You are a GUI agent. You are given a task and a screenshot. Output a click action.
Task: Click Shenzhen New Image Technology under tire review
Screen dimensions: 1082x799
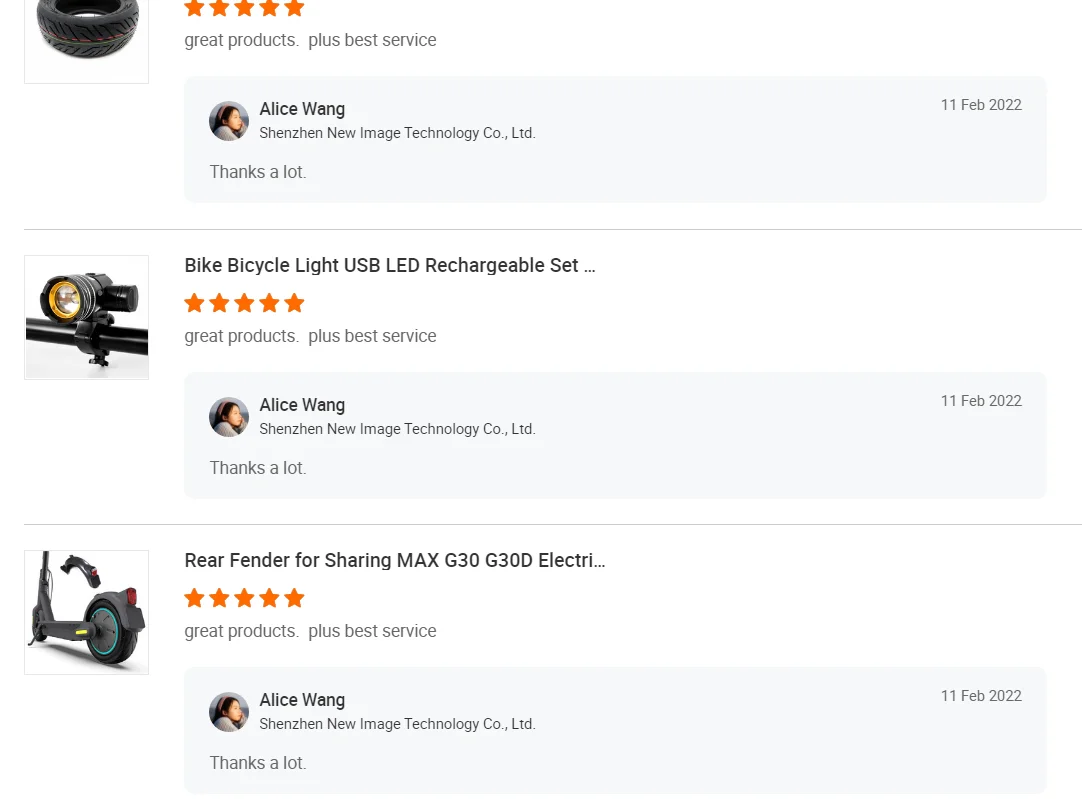(x=397, y=133)
